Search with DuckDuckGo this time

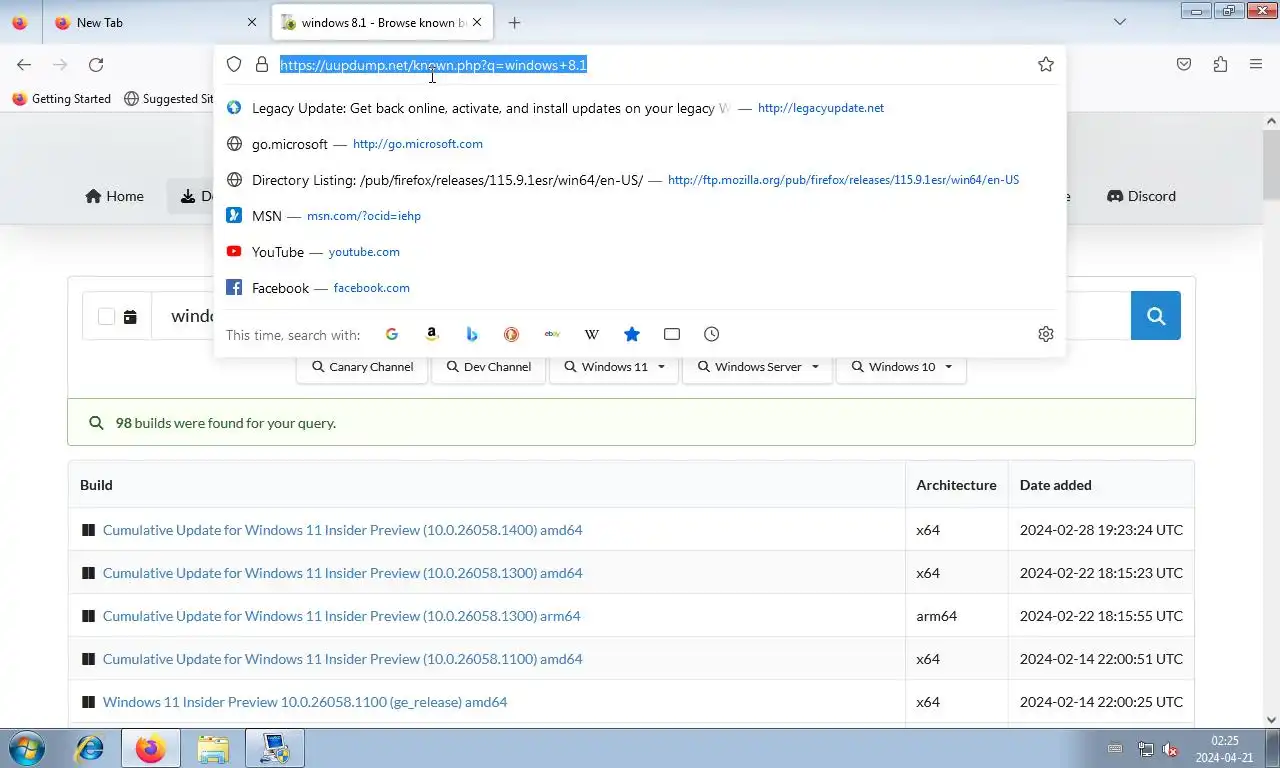pyautogui.click(x=511, y=334)
